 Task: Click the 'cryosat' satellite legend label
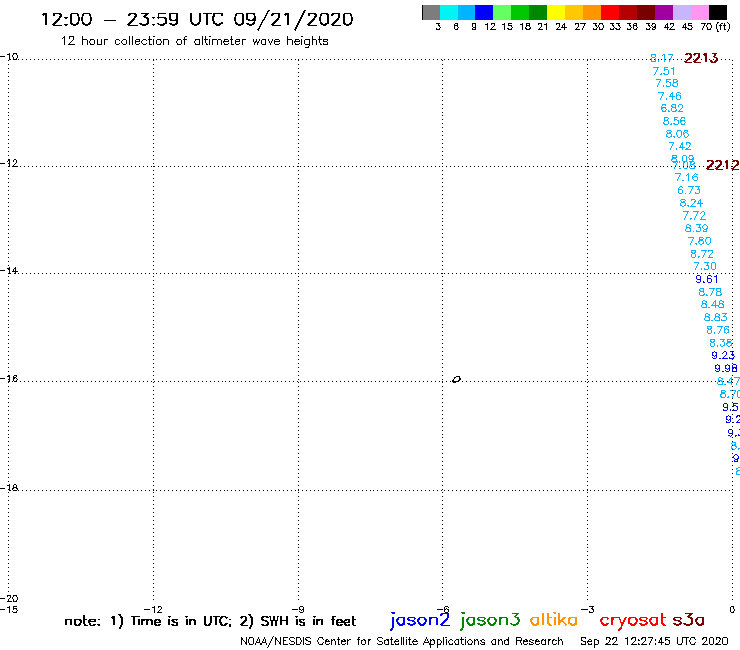[632, 620]
